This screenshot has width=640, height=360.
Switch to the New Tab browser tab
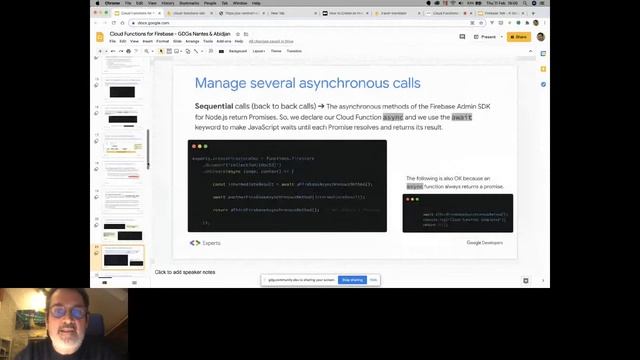[x=292, y=13]
